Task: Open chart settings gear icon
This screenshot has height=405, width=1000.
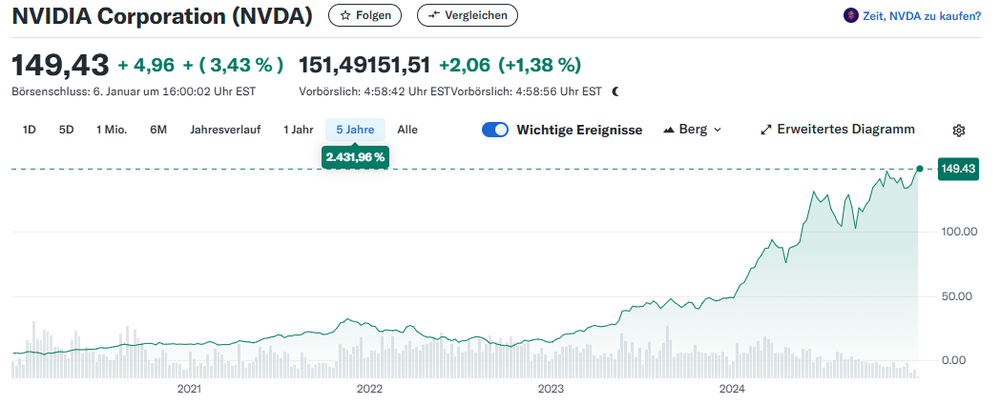Action: [x=958, y=130]
